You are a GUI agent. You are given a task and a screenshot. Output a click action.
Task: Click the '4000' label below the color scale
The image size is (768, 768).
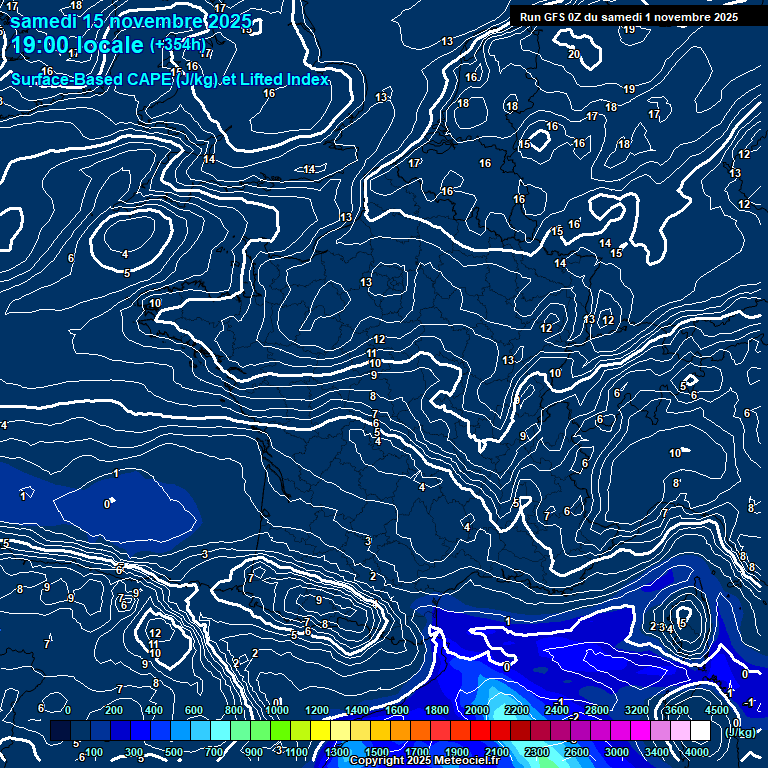697,752
